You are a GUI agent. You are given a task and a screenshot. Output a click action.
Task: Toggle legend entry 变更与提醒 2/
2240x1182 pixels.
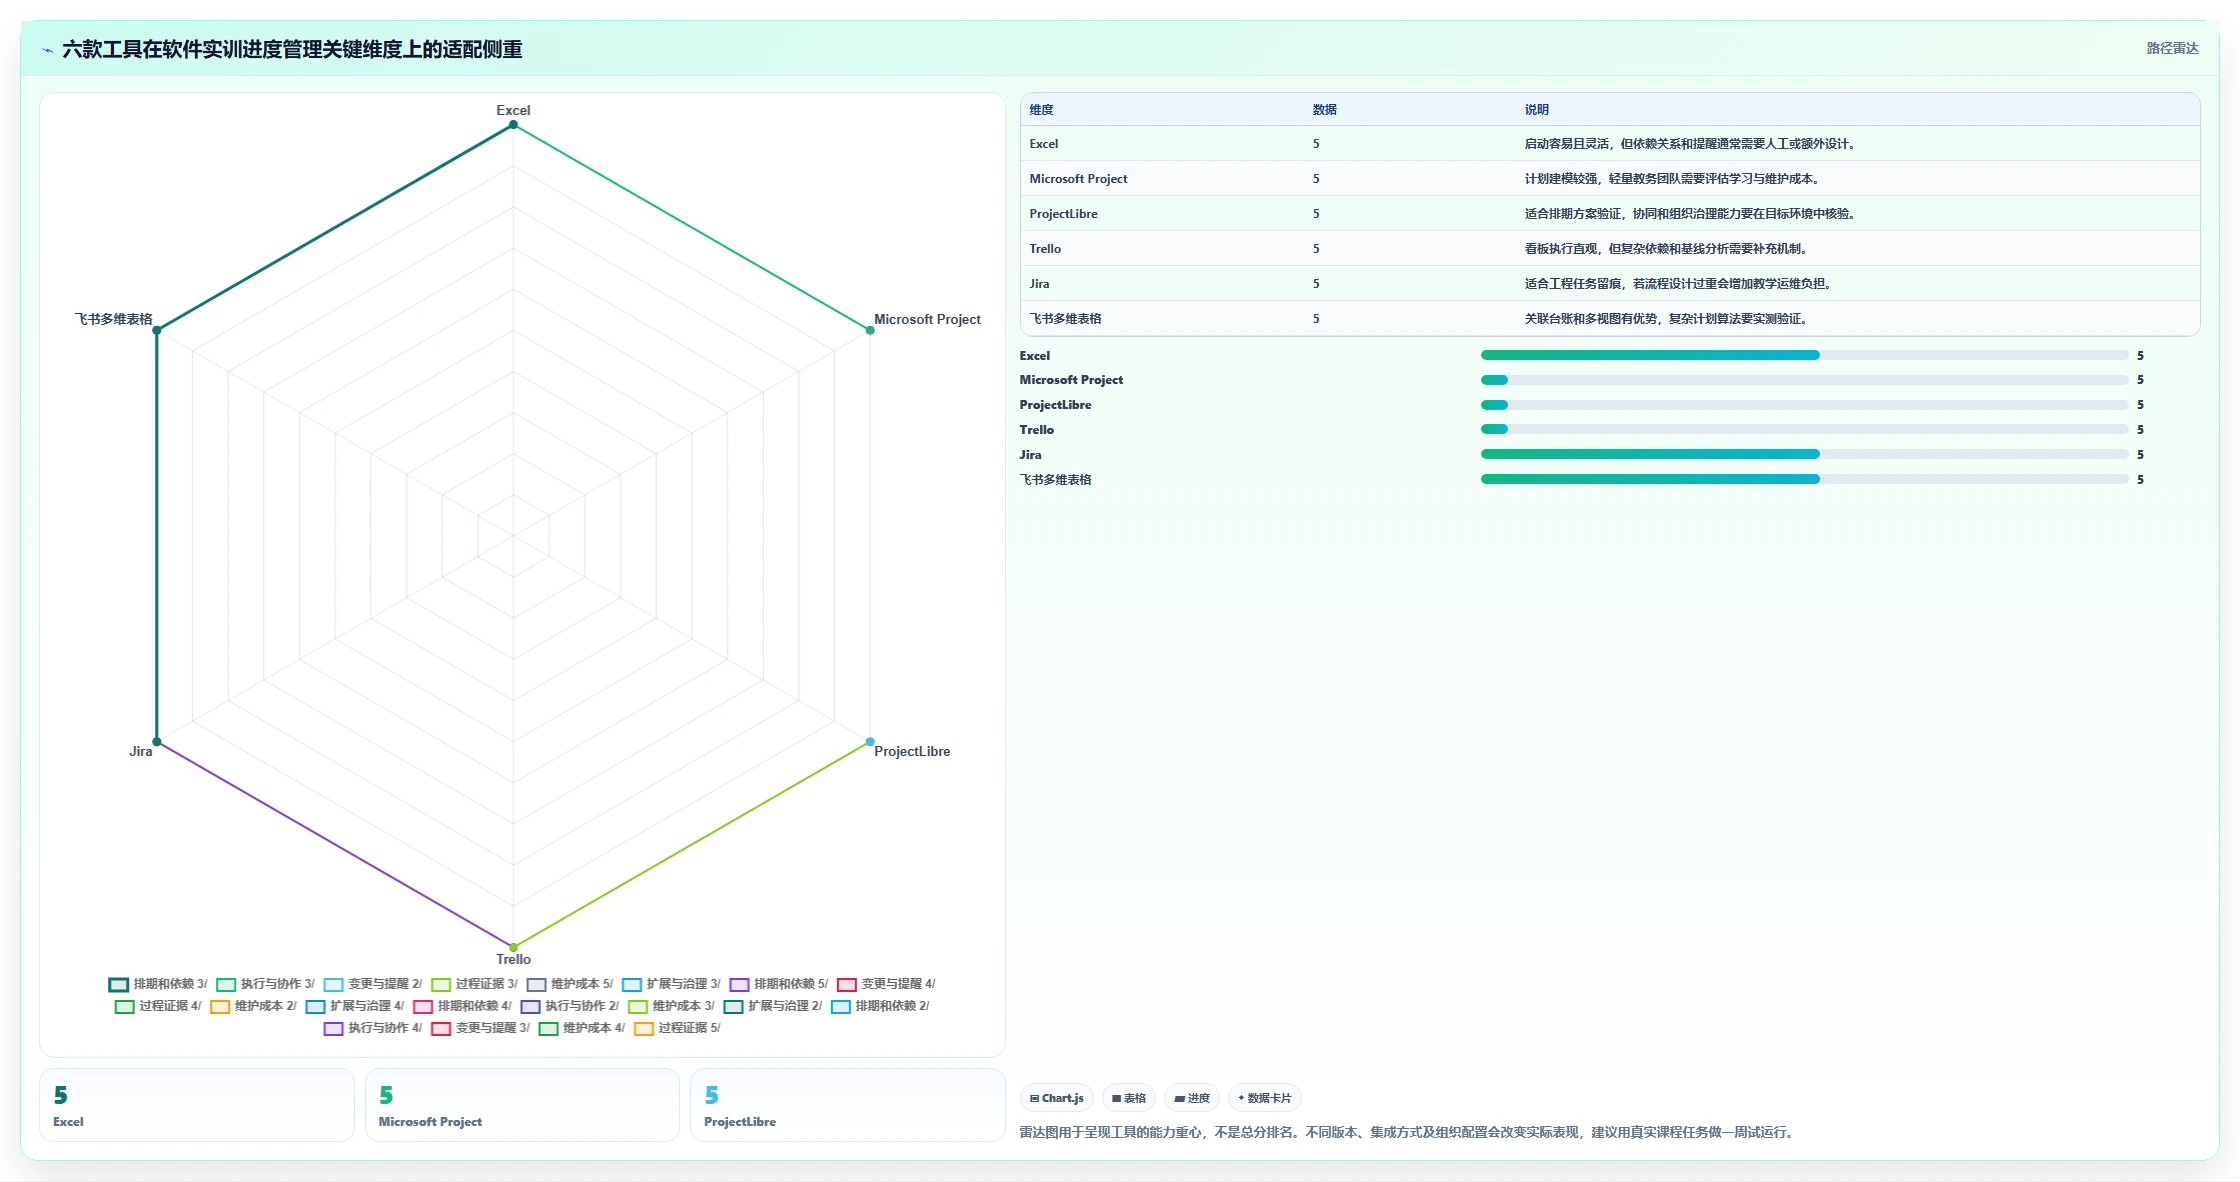372,984
